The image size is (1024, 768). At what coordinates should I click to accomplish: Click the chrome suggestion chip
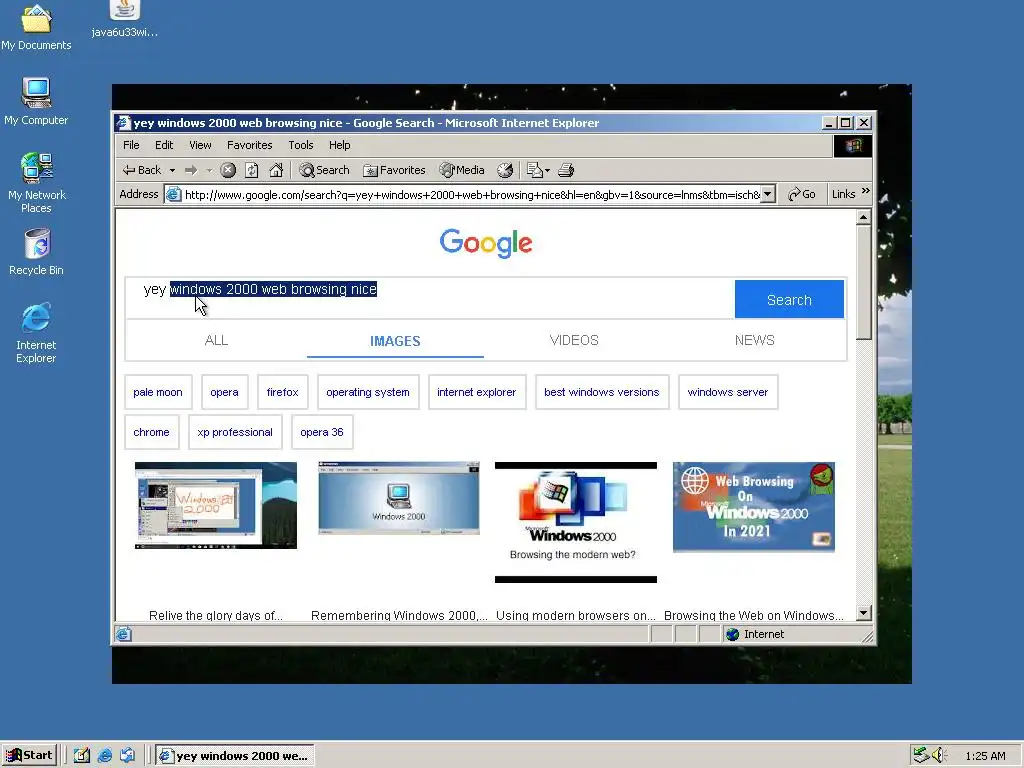pyautogui.click(x=152, y=432)
